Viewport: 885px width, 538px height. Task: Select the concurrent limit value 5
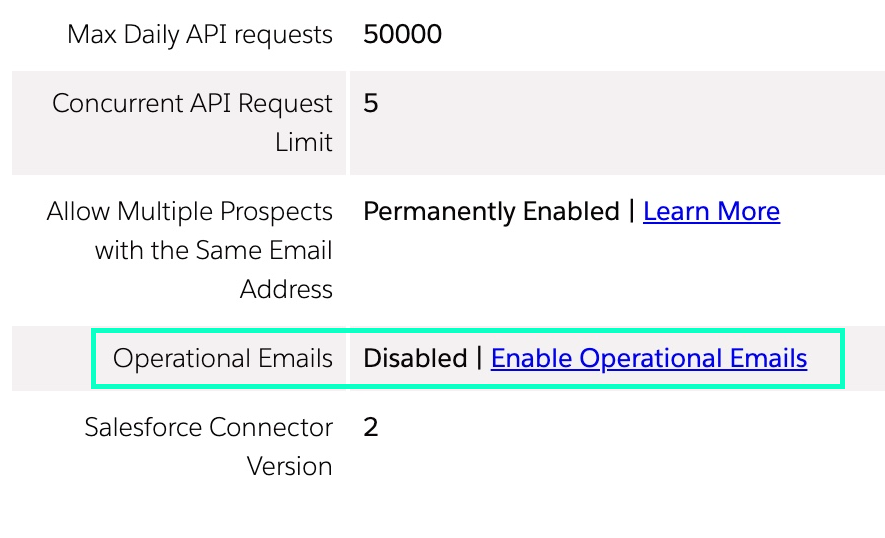pyautogui.click(x=371, y=103)
